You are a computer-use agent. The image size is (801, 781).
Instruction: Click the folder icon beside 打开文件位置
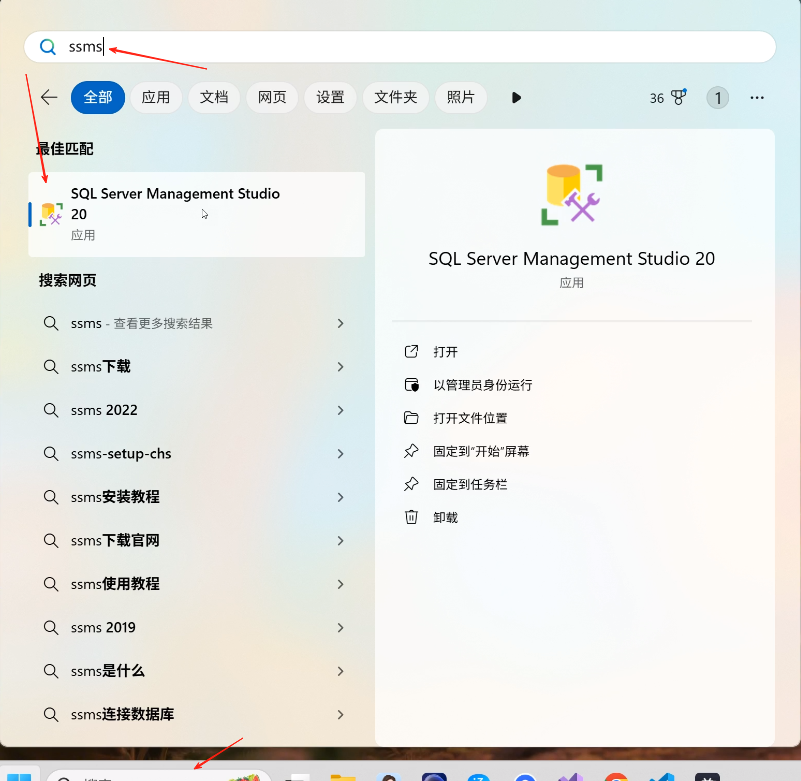point(411,418)
